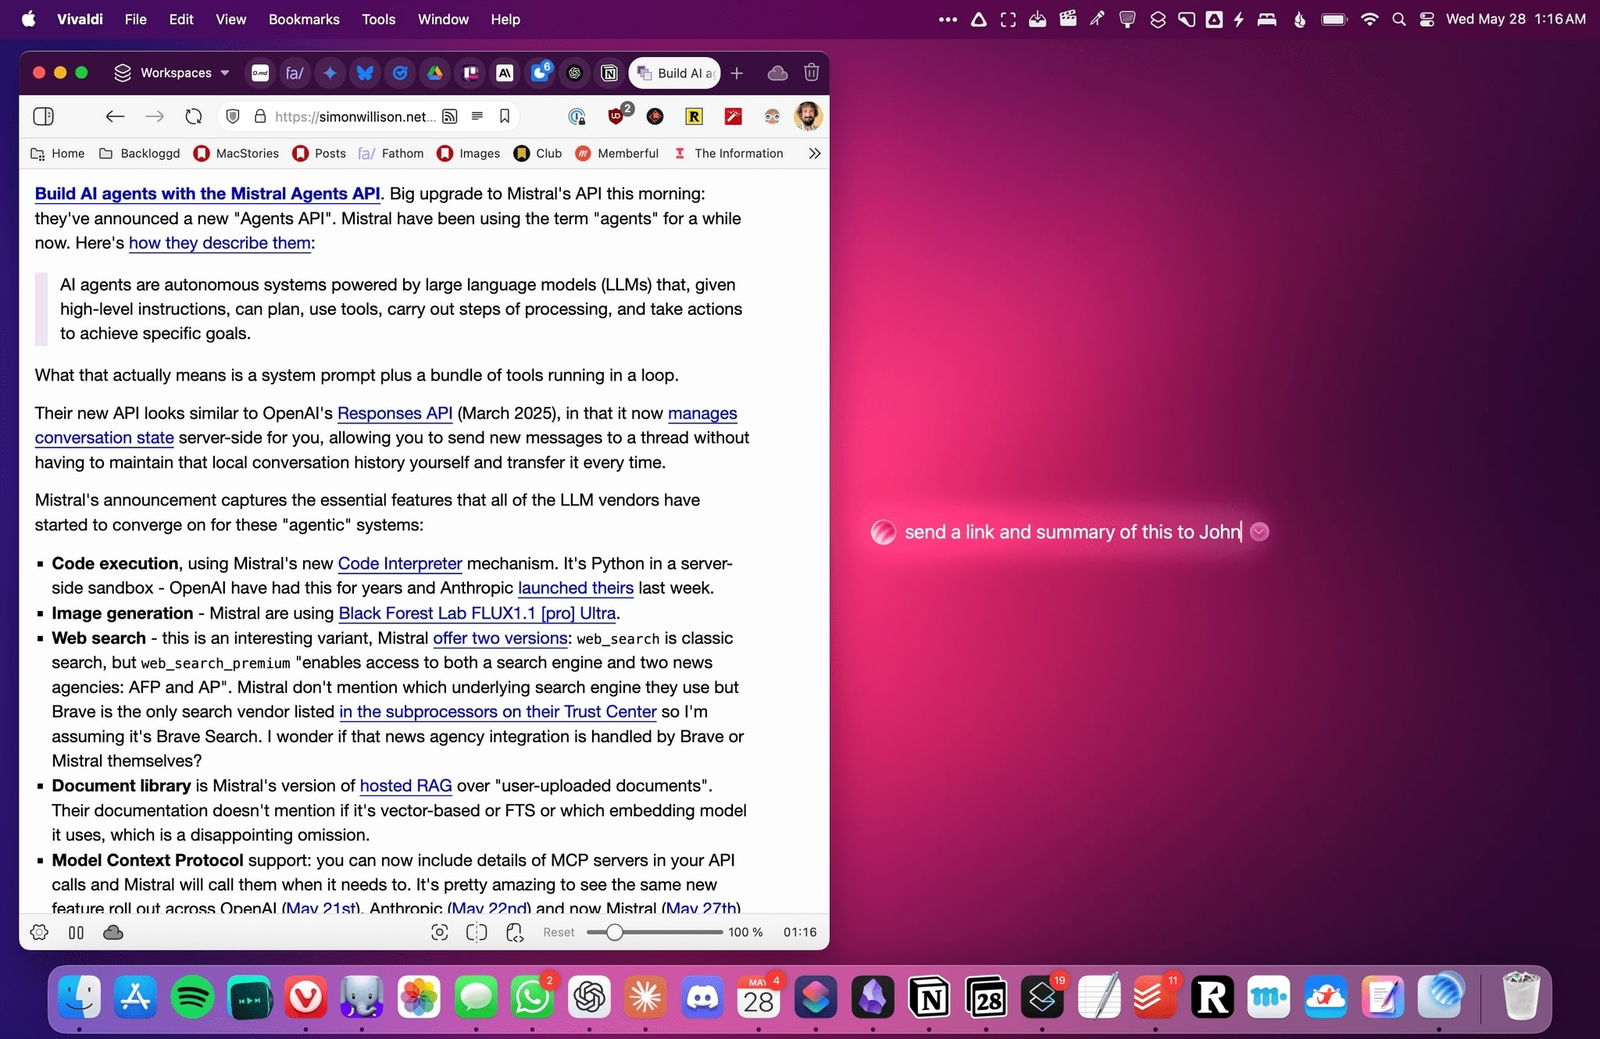Screen dimensions: 1600x1039
Task: Click the 'Responses API' link
Action: tap(394, 413)
